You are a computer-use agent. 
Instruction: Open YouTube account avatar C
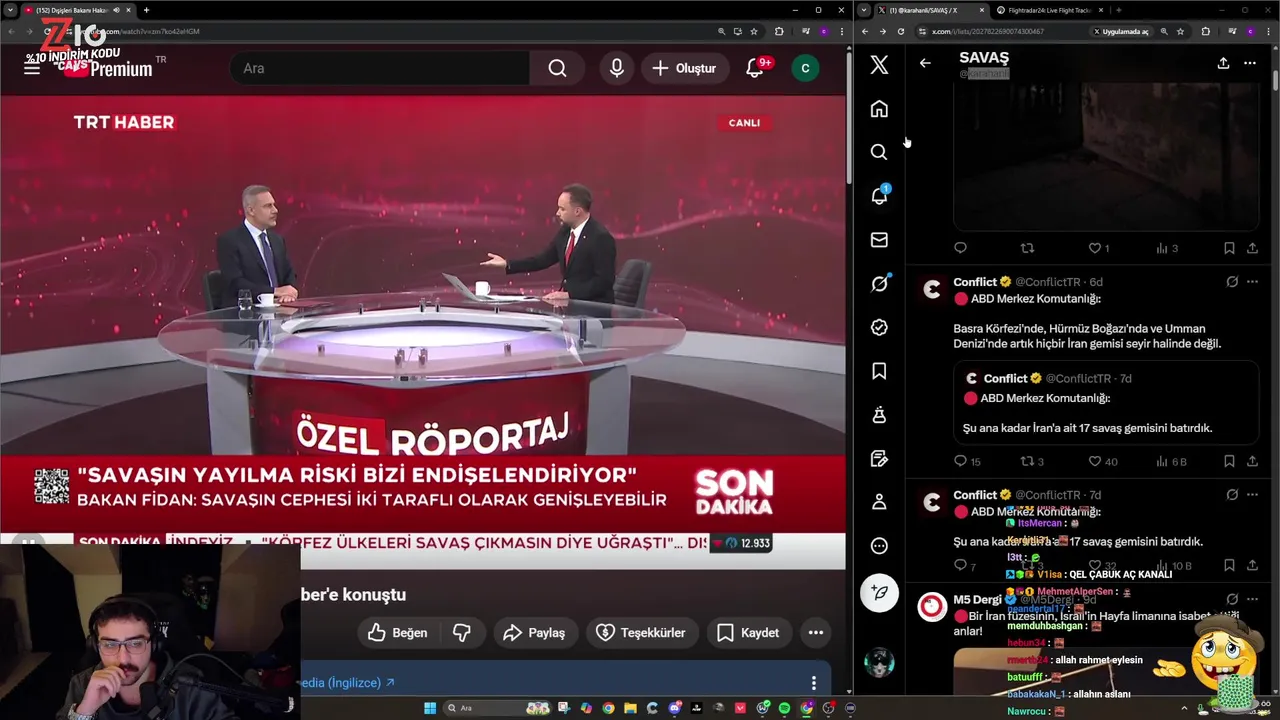point(805,68)
